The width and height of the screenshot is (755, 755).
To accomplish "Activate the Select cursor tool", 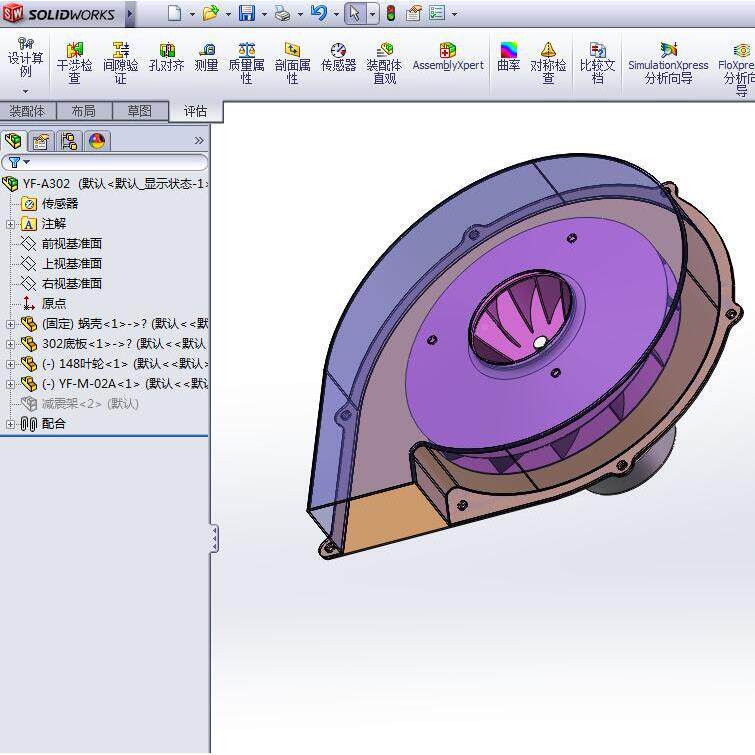I will (355, 13).
